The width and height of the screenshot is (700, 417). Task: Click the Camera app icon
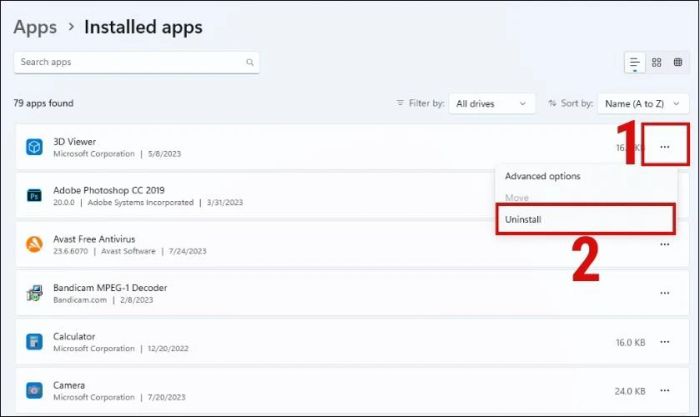[x=34, y=390]
